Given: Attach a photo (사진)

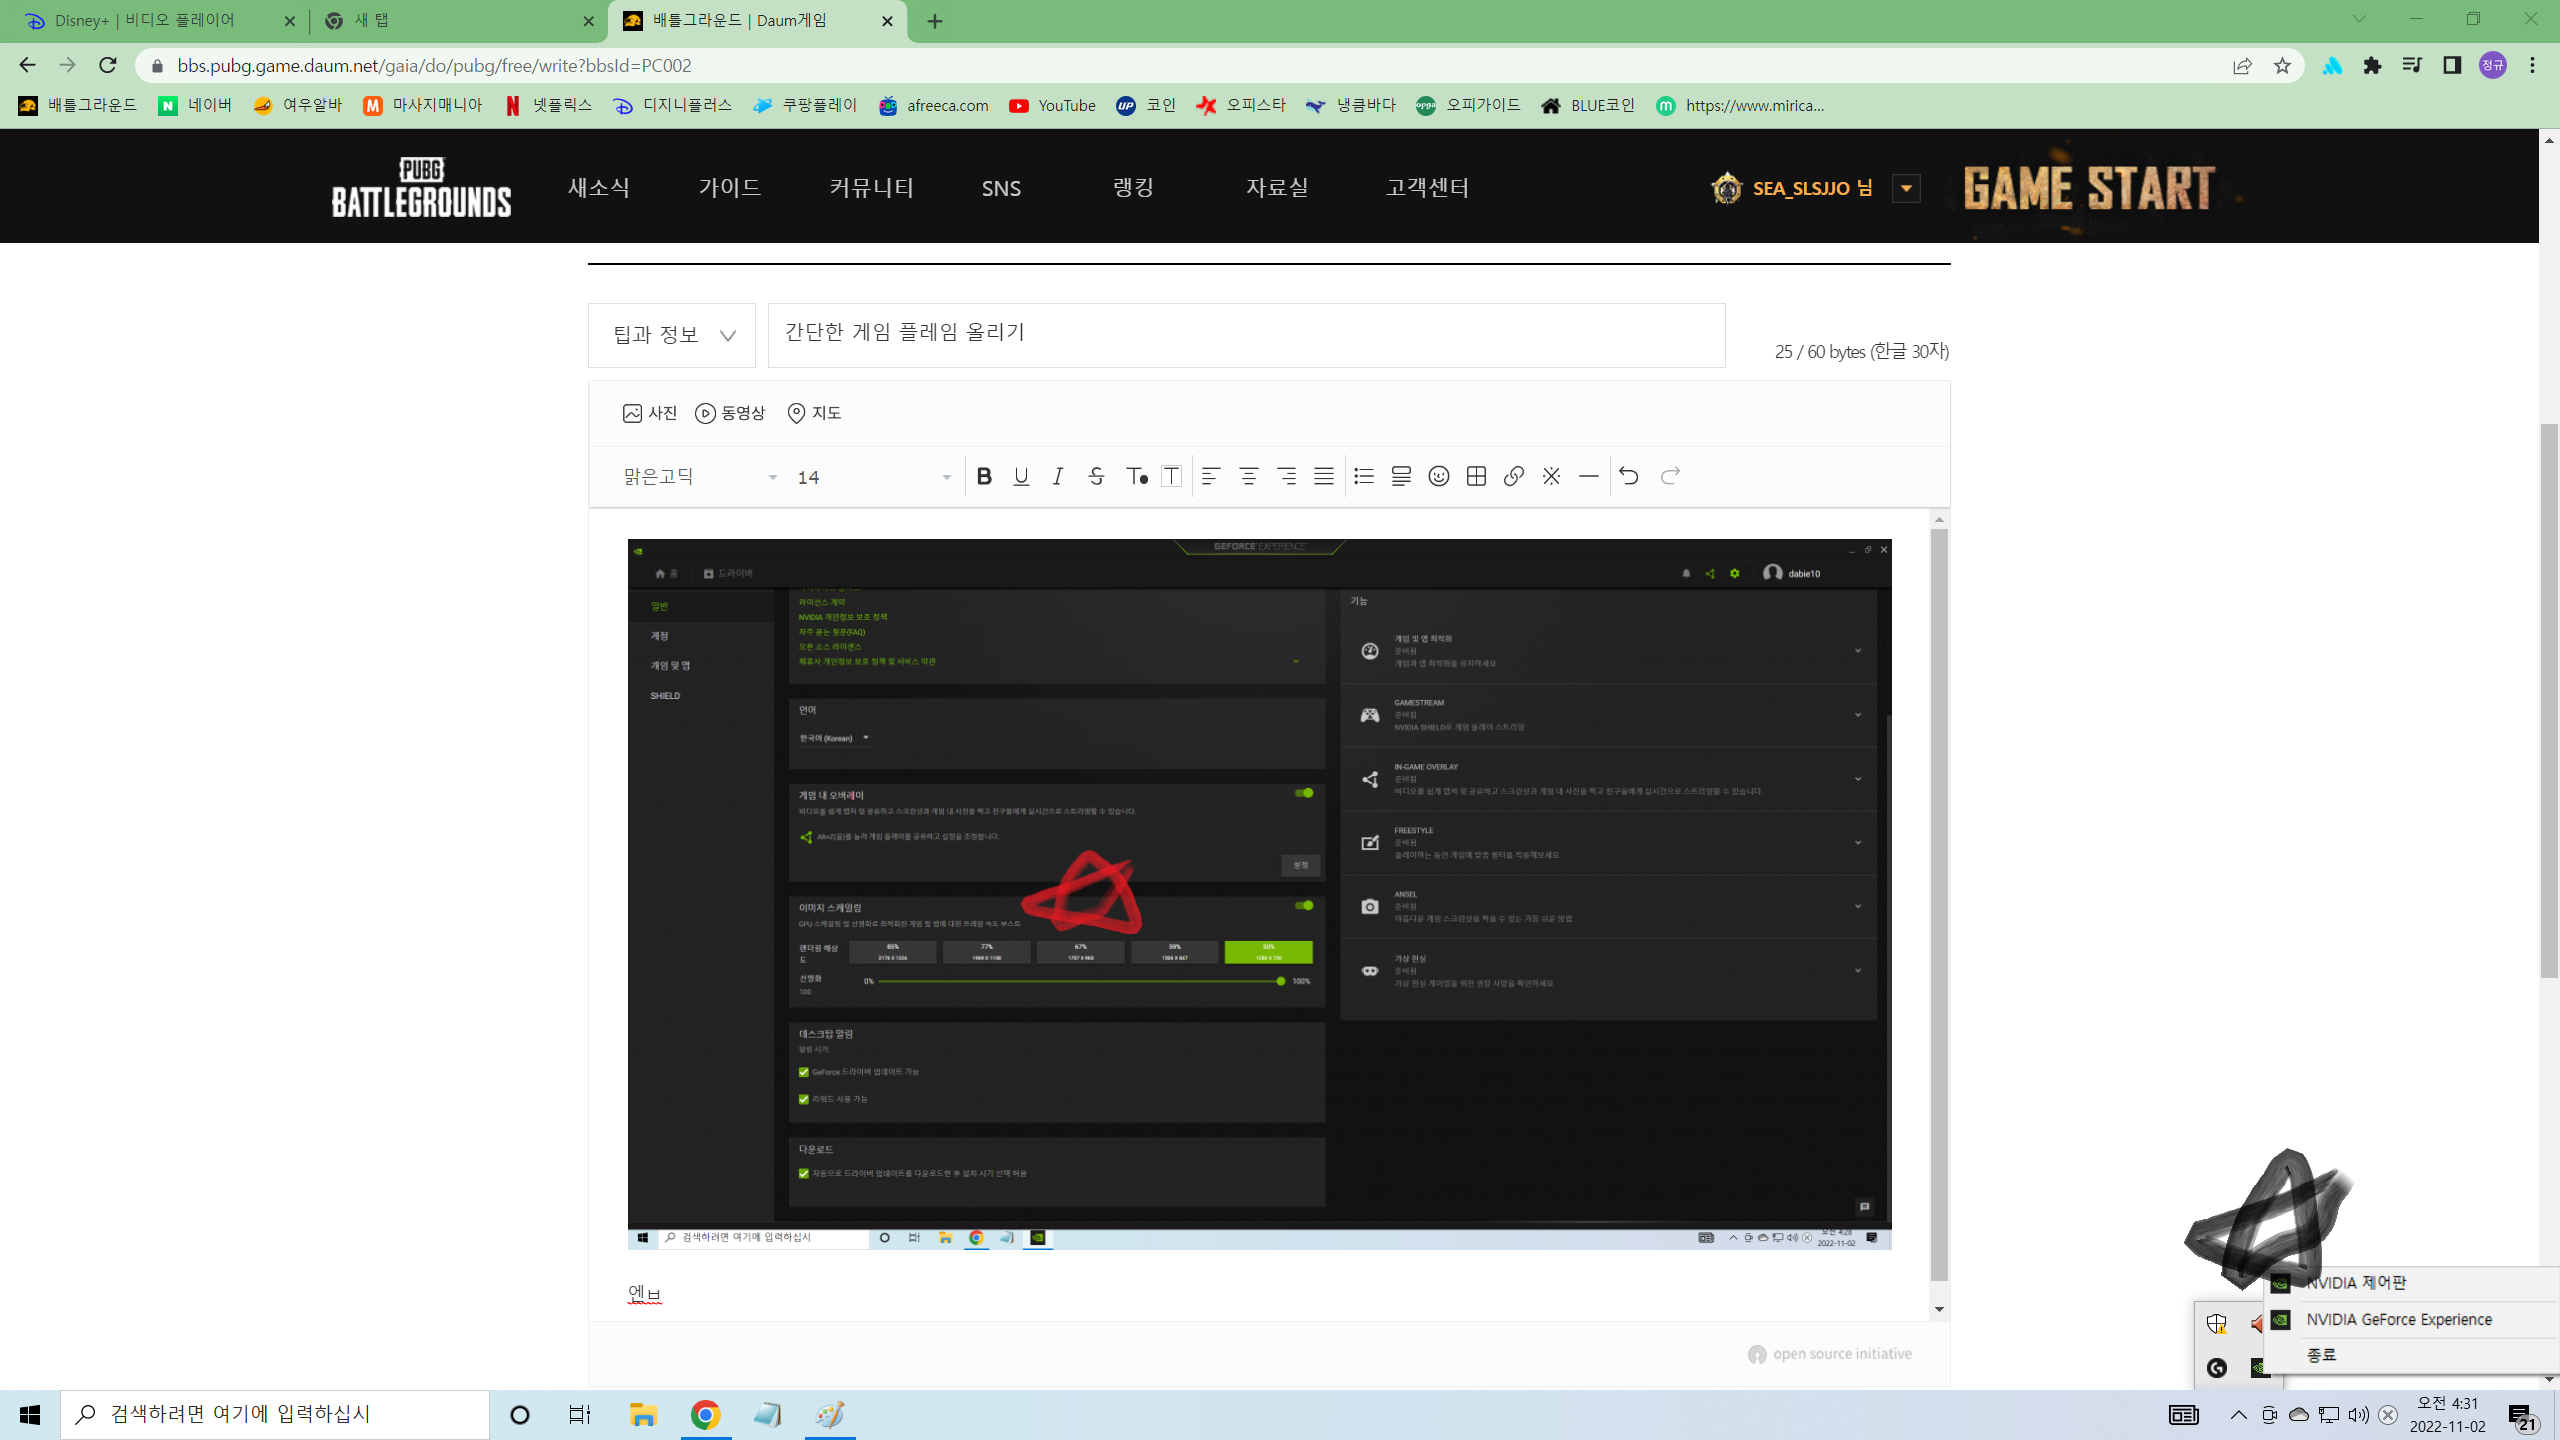Looking at the screenshot, I should [x=650, y=413].
